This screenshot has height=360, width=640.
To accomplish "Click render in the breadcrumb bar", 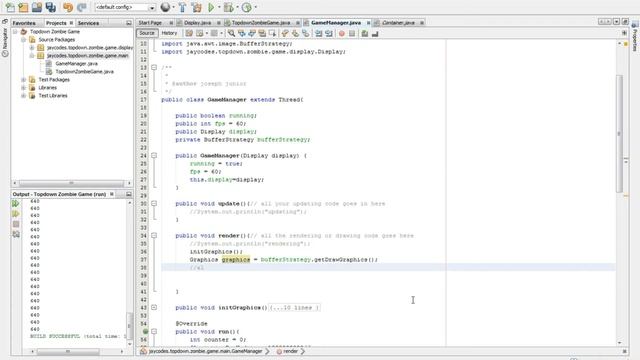I will [290, 351].
